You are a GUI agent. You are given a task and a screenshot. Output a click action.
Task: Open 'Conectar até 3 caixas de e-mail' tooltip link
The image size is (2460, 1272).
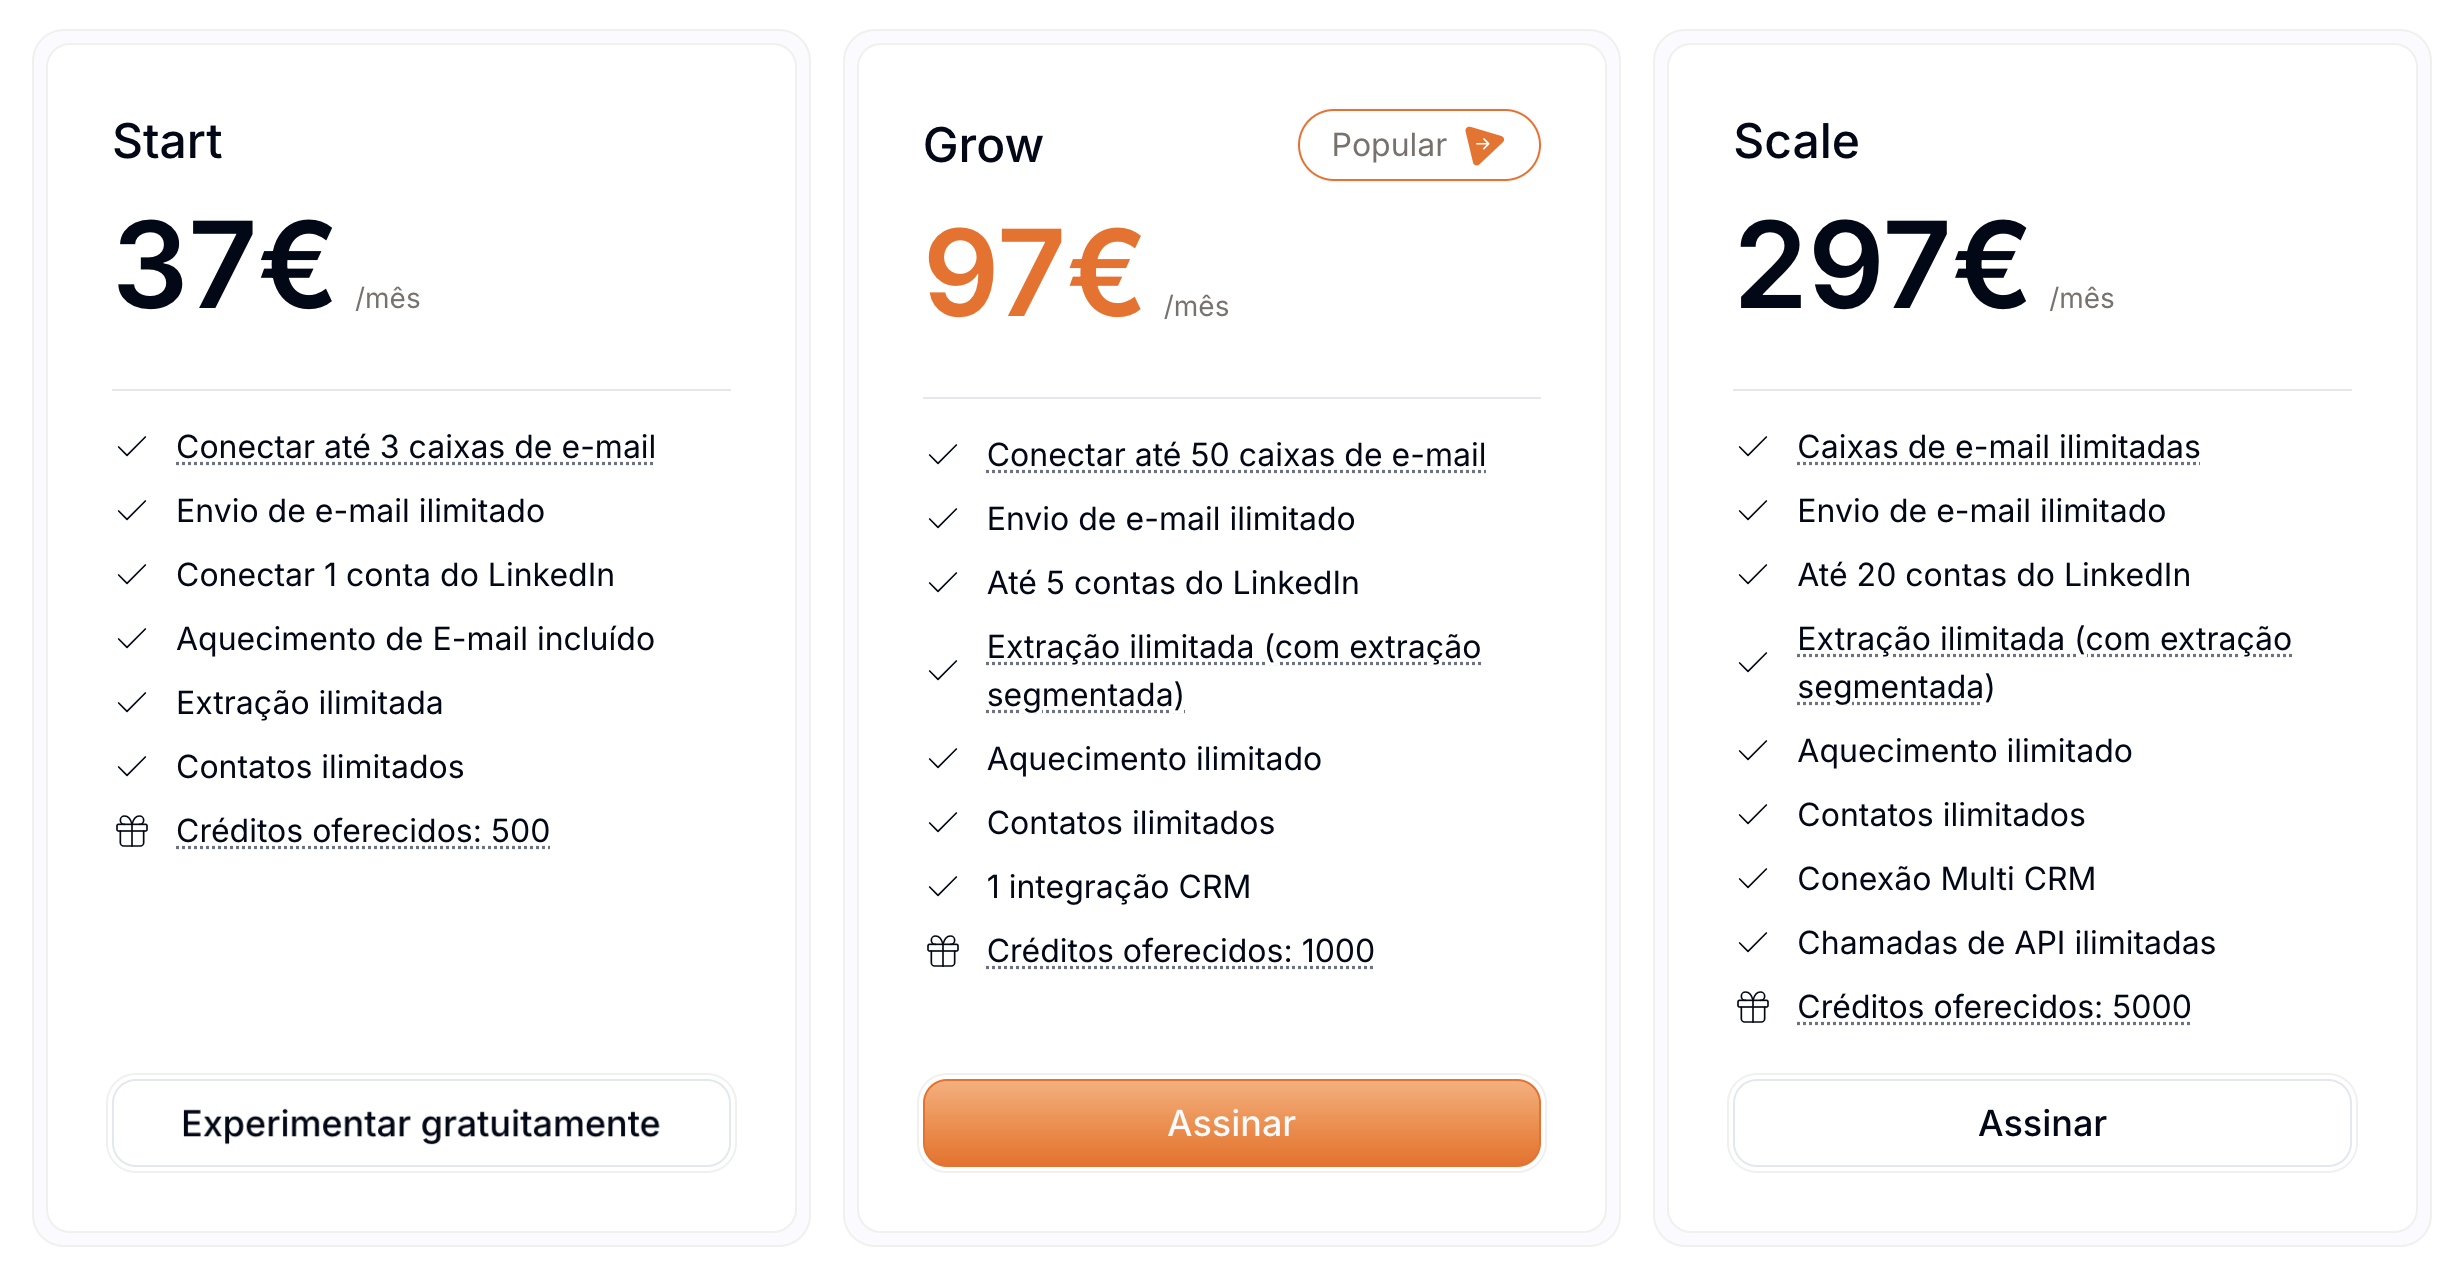pos(415,447)
